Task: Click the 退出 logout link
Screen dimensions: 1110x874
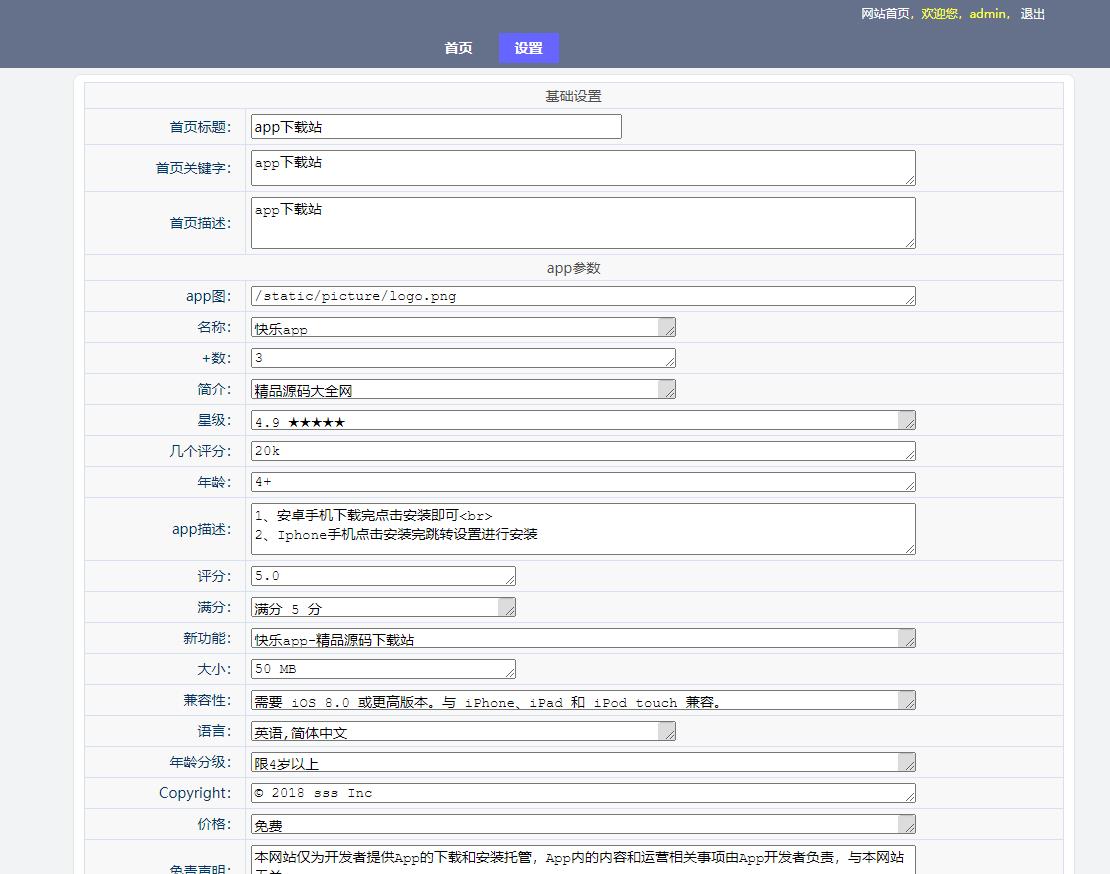Action: tap(1033, 14)
